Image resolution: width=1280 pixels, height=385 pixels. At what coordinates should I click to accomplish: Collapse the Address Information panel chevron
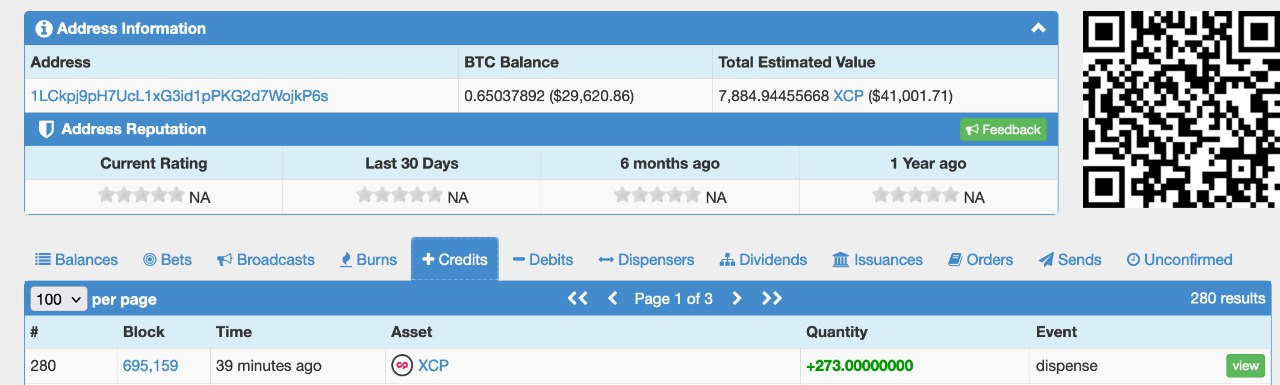(1038, 28)
